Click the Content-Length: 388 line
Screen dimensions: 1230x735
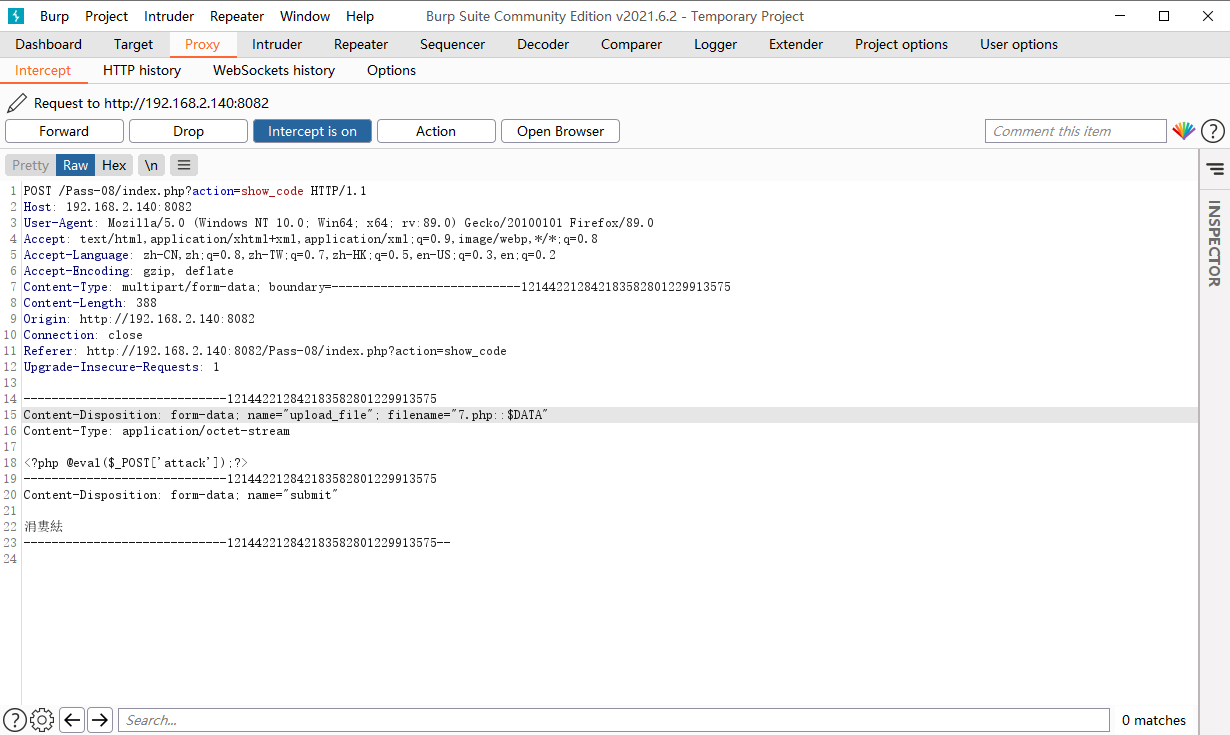[x=90, y=303]
